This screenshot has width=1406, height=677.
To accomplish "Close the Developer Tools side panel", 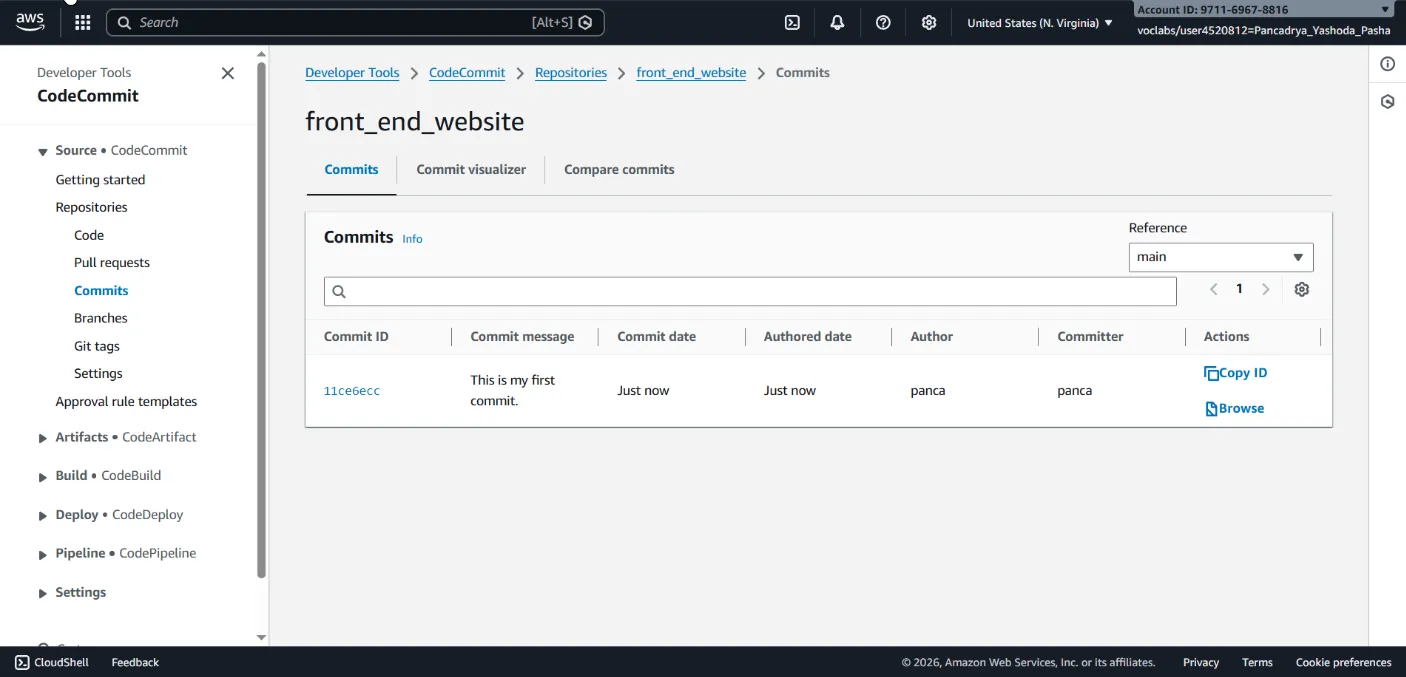I will [228, 73].
